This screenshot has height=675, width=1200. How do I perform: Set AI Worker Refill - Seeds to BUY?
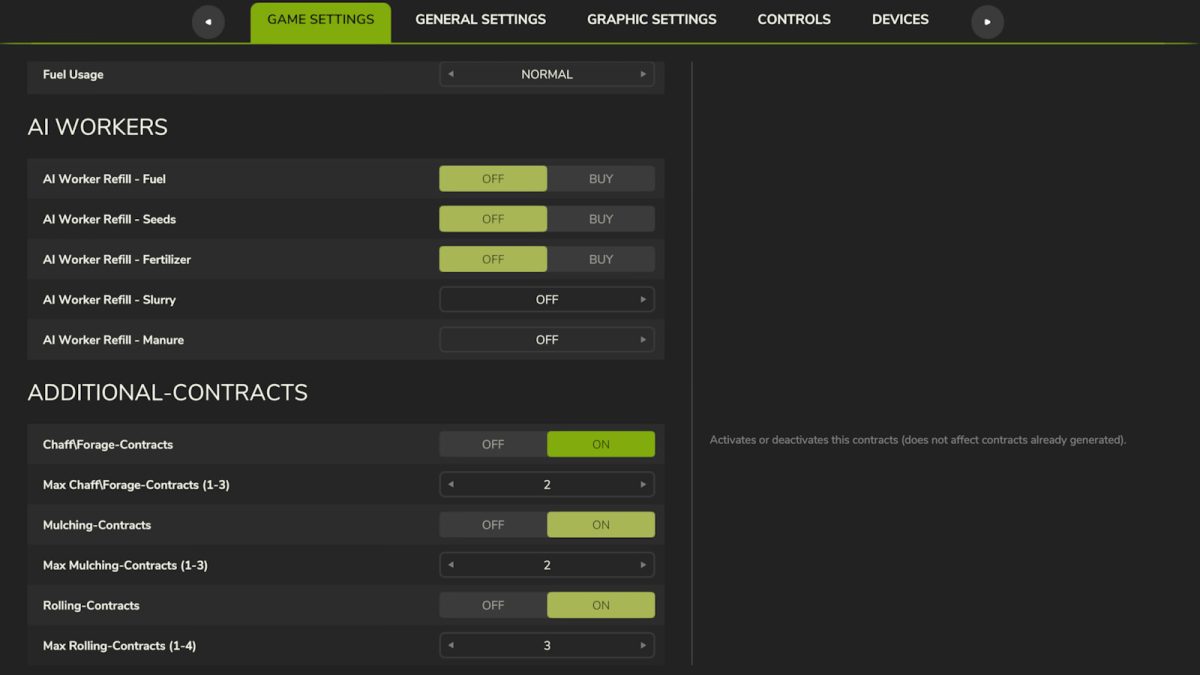pos(601,218)
